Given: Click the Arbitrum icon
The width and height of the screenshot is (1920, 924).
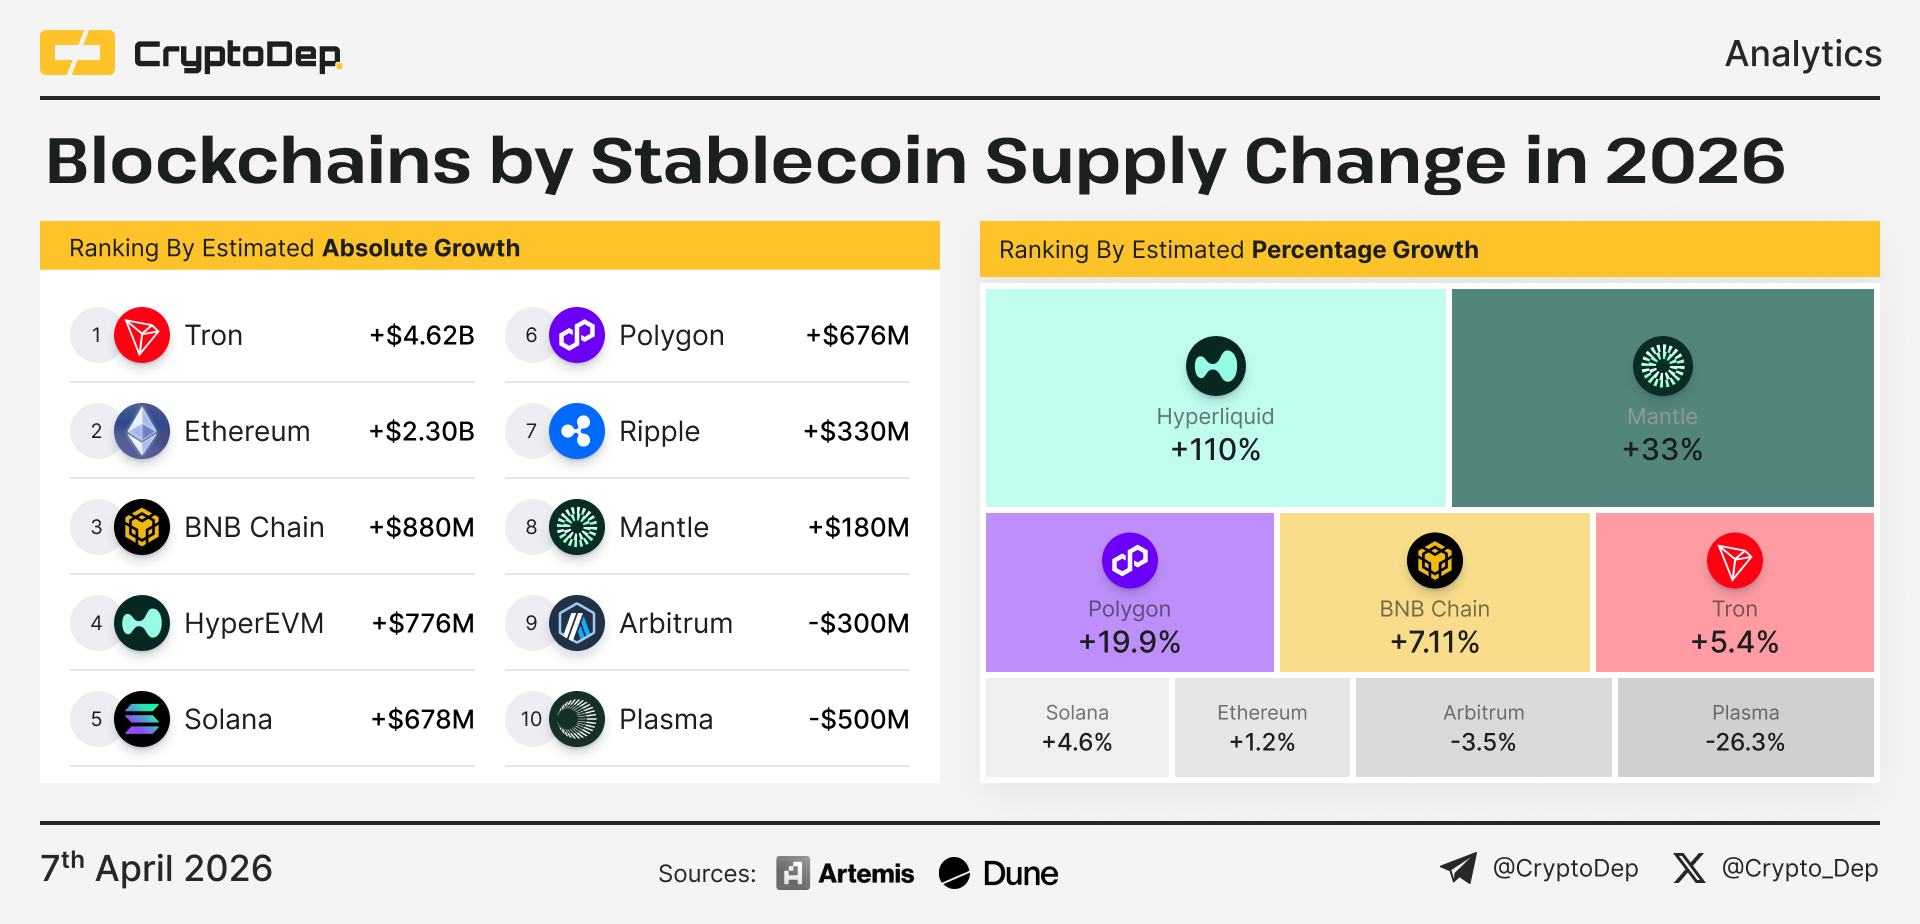Looking at the screenshot, I should [577, 623].
